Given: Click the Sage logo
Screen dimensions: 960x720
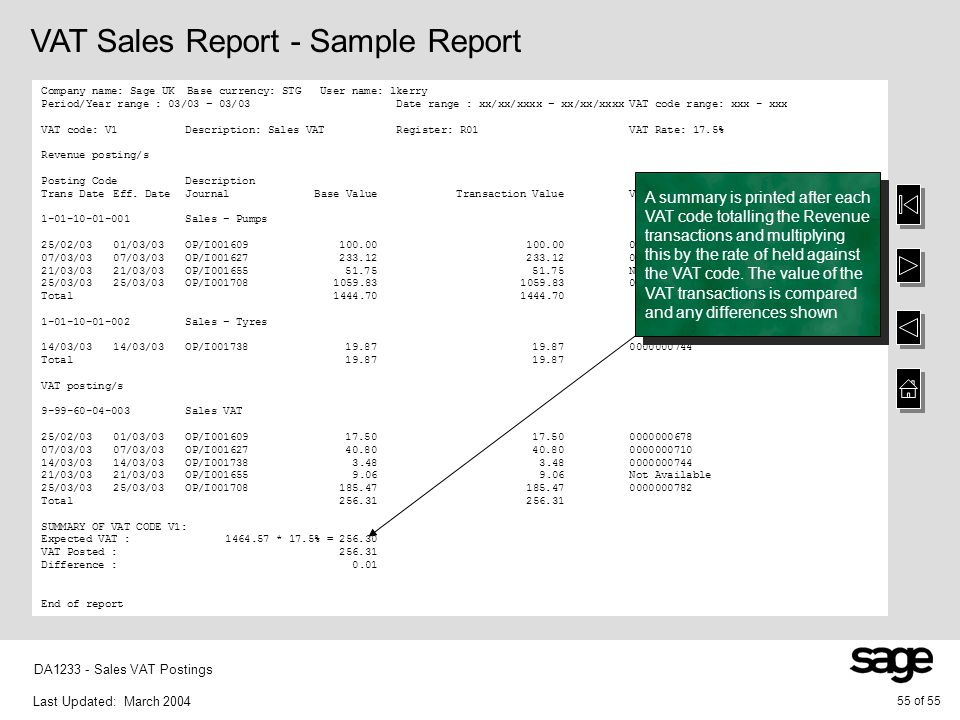Looking at the screenshot, I should (x=891, y=663).
